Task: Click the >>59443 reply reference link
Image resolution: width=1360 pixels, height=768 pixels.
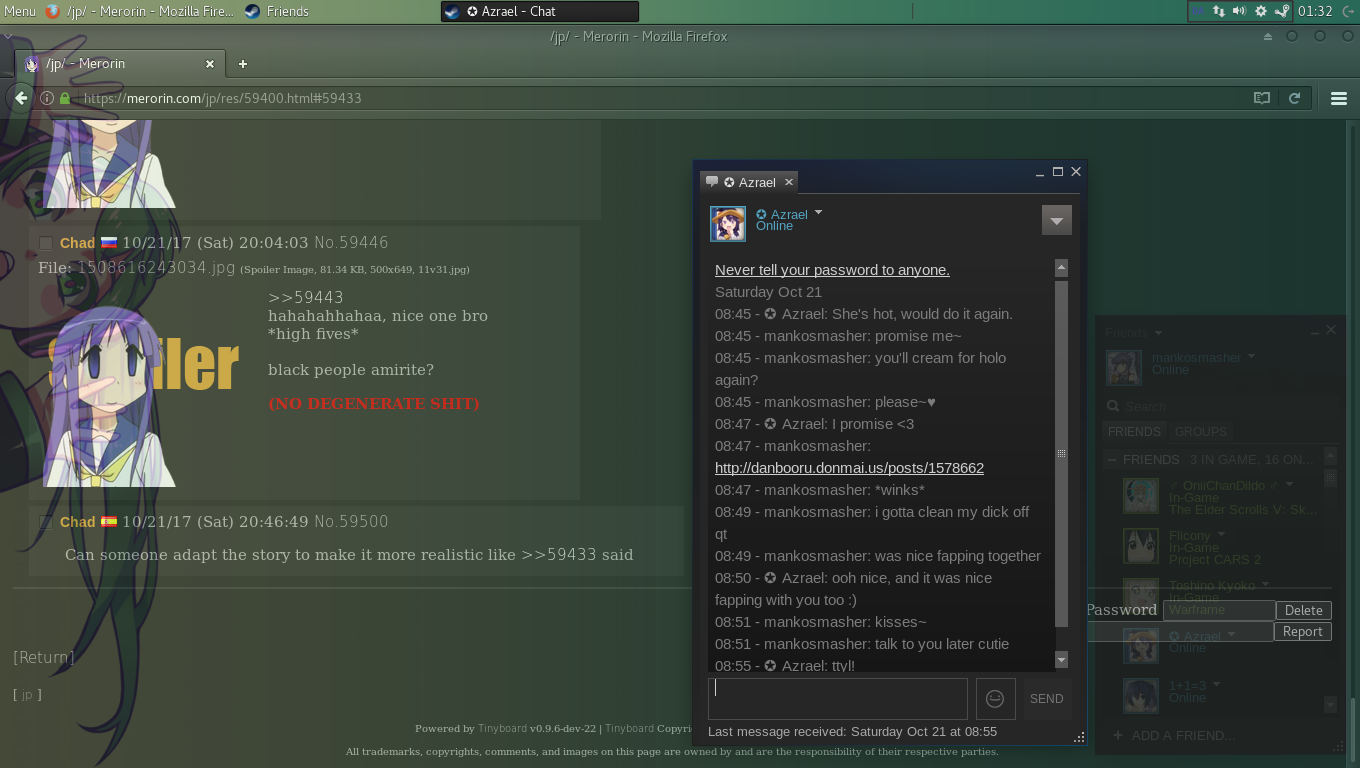Action: (x=306, y=298)
